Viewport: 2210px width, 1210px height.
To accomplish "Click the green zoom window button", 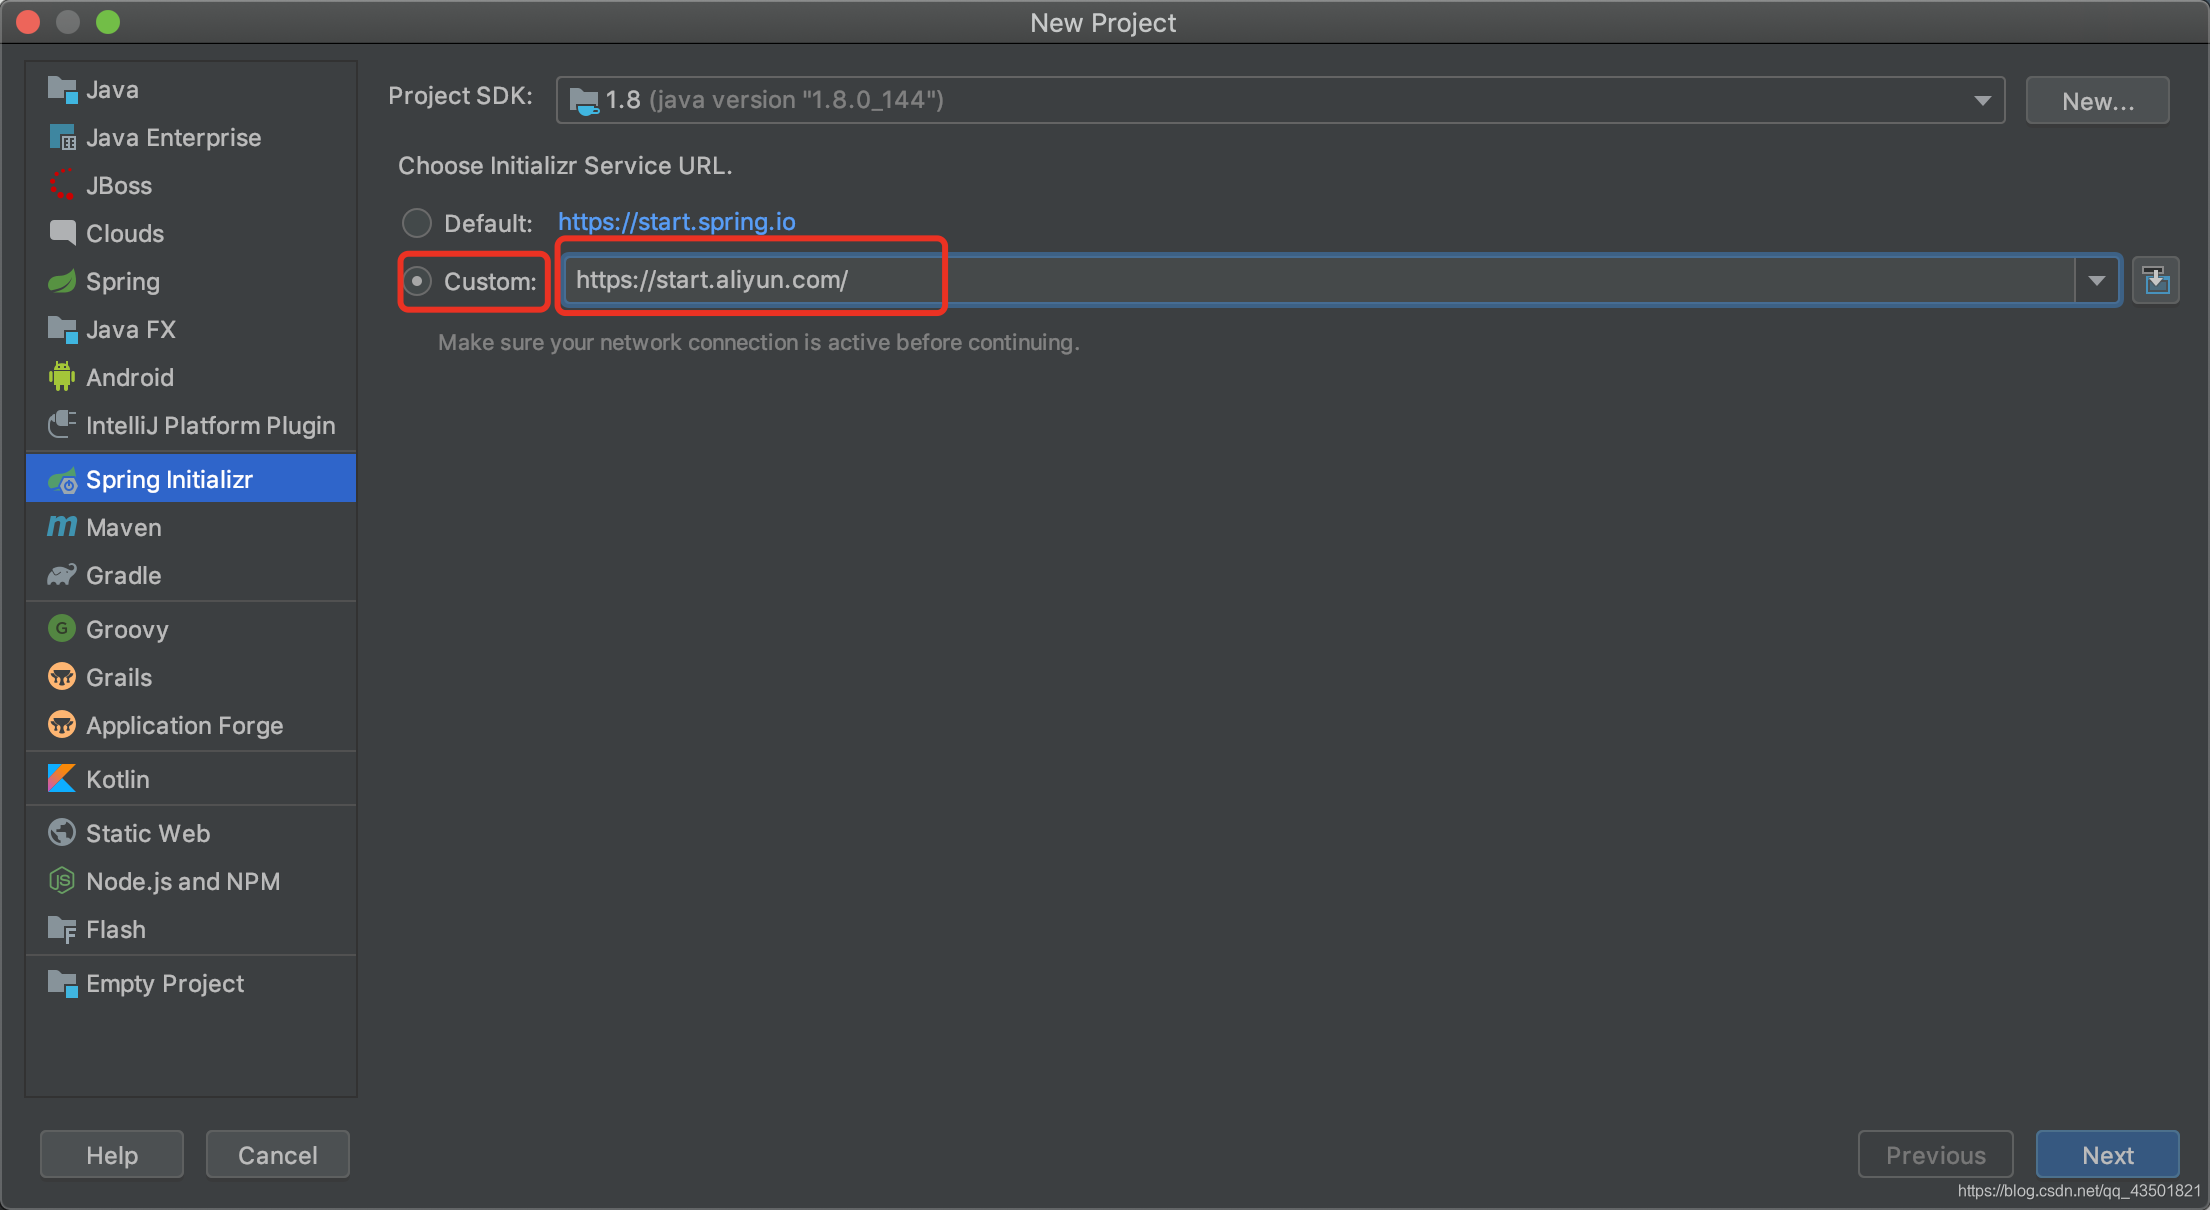I will point(108,22).
